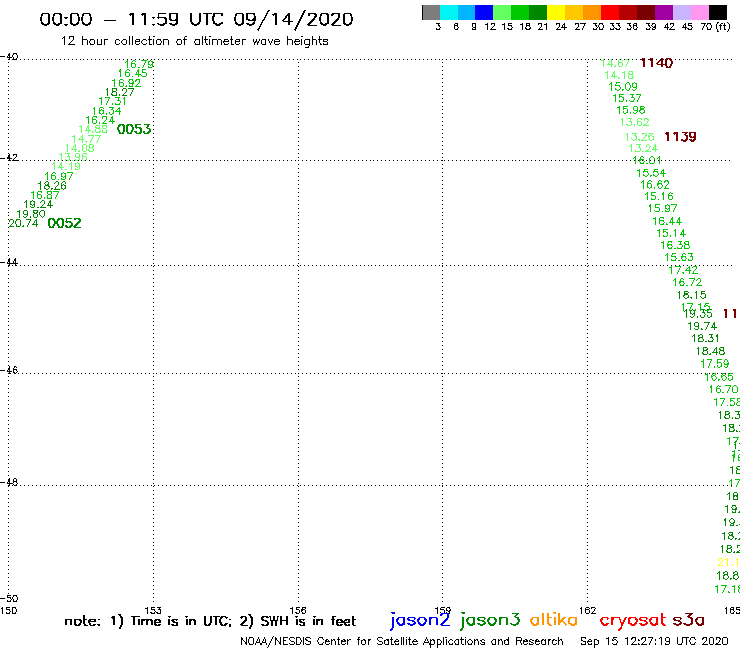Select the dark blue legend swatch

click(x=484, y=12)
